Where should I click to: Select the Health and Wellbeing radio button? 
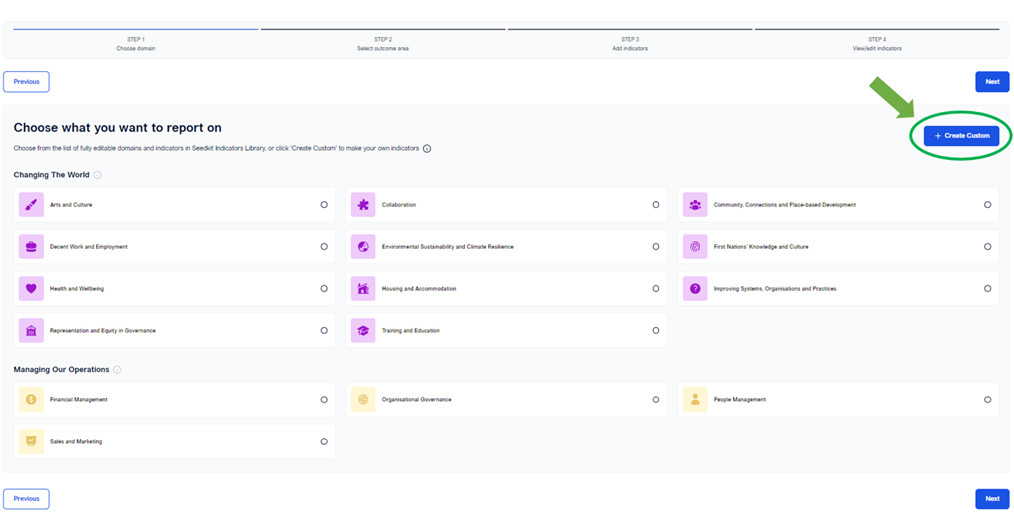[324, 288]
